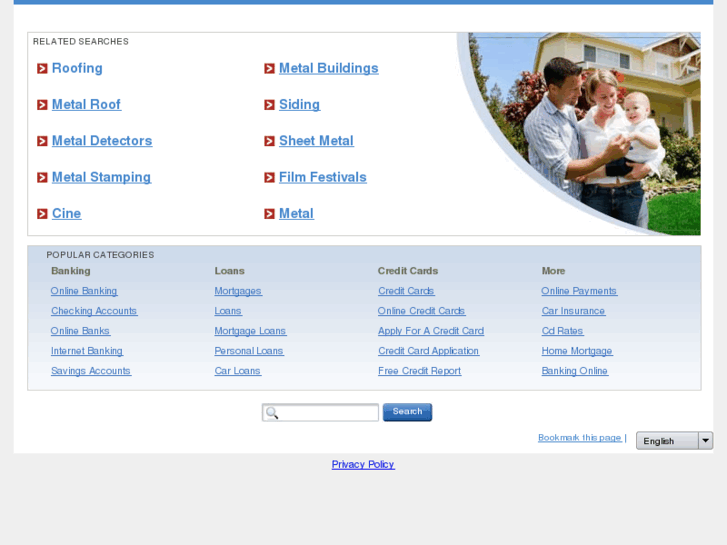This screenshot has width=727, height=545.
Task: Click the red arrow icon beside Metal Detectors
Action: coord(42,141)
